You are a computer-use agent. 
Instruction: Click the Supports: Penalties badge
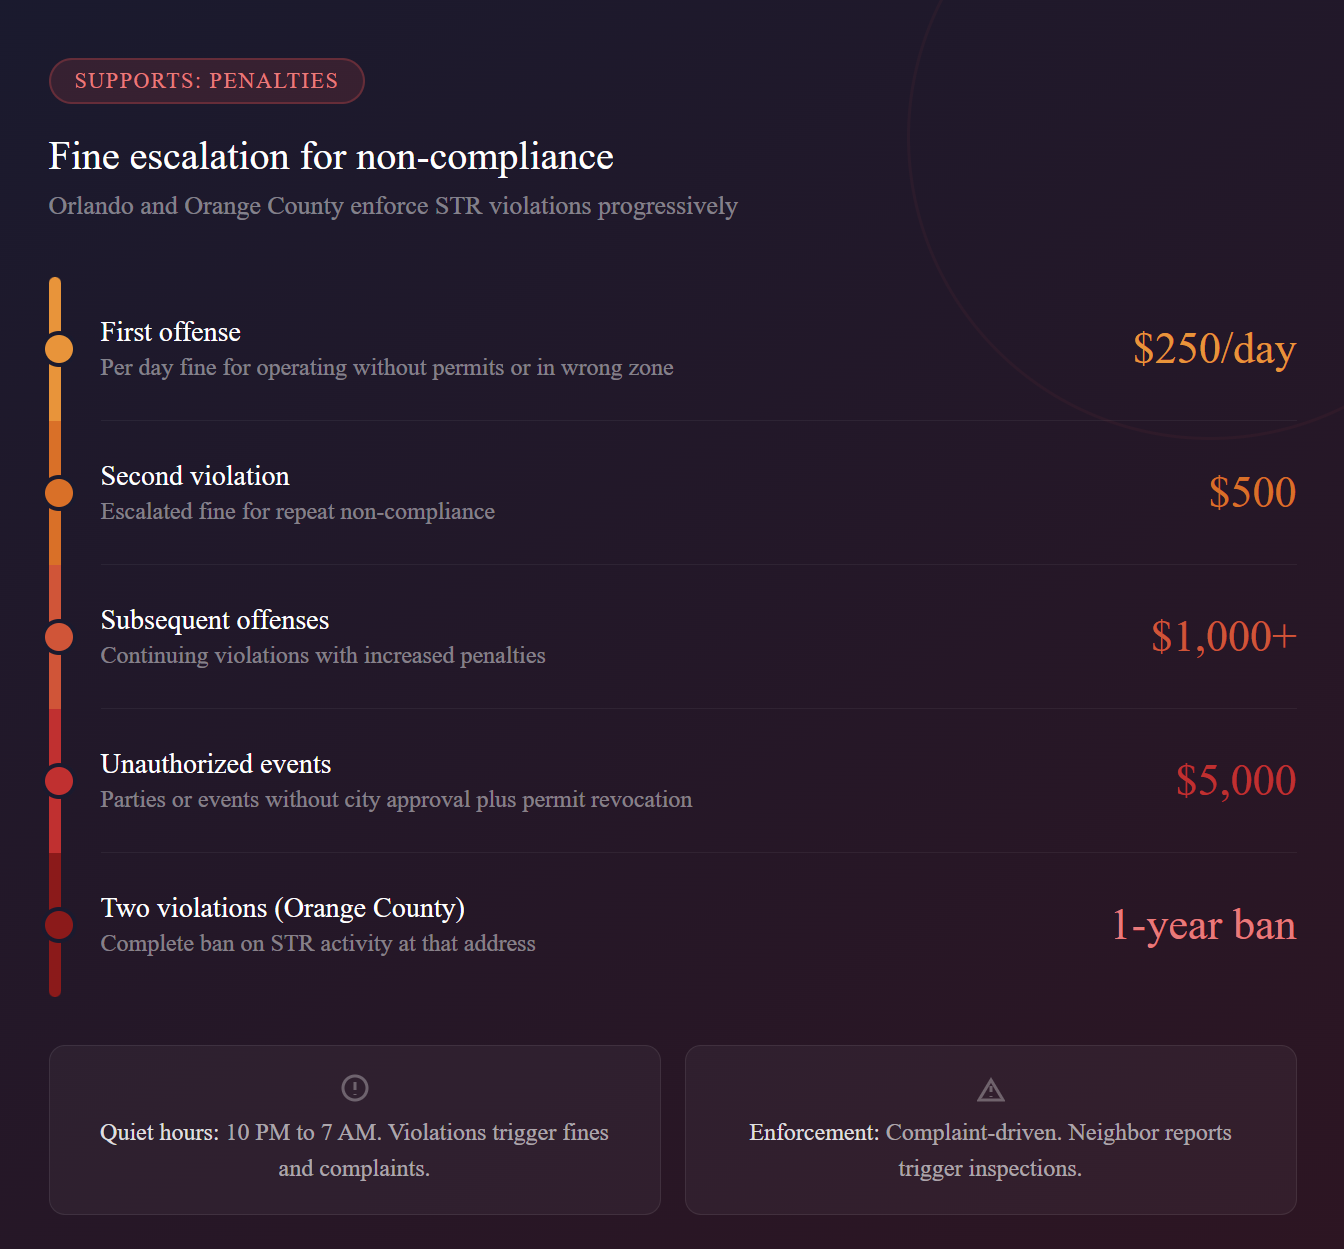click(207, 81)
